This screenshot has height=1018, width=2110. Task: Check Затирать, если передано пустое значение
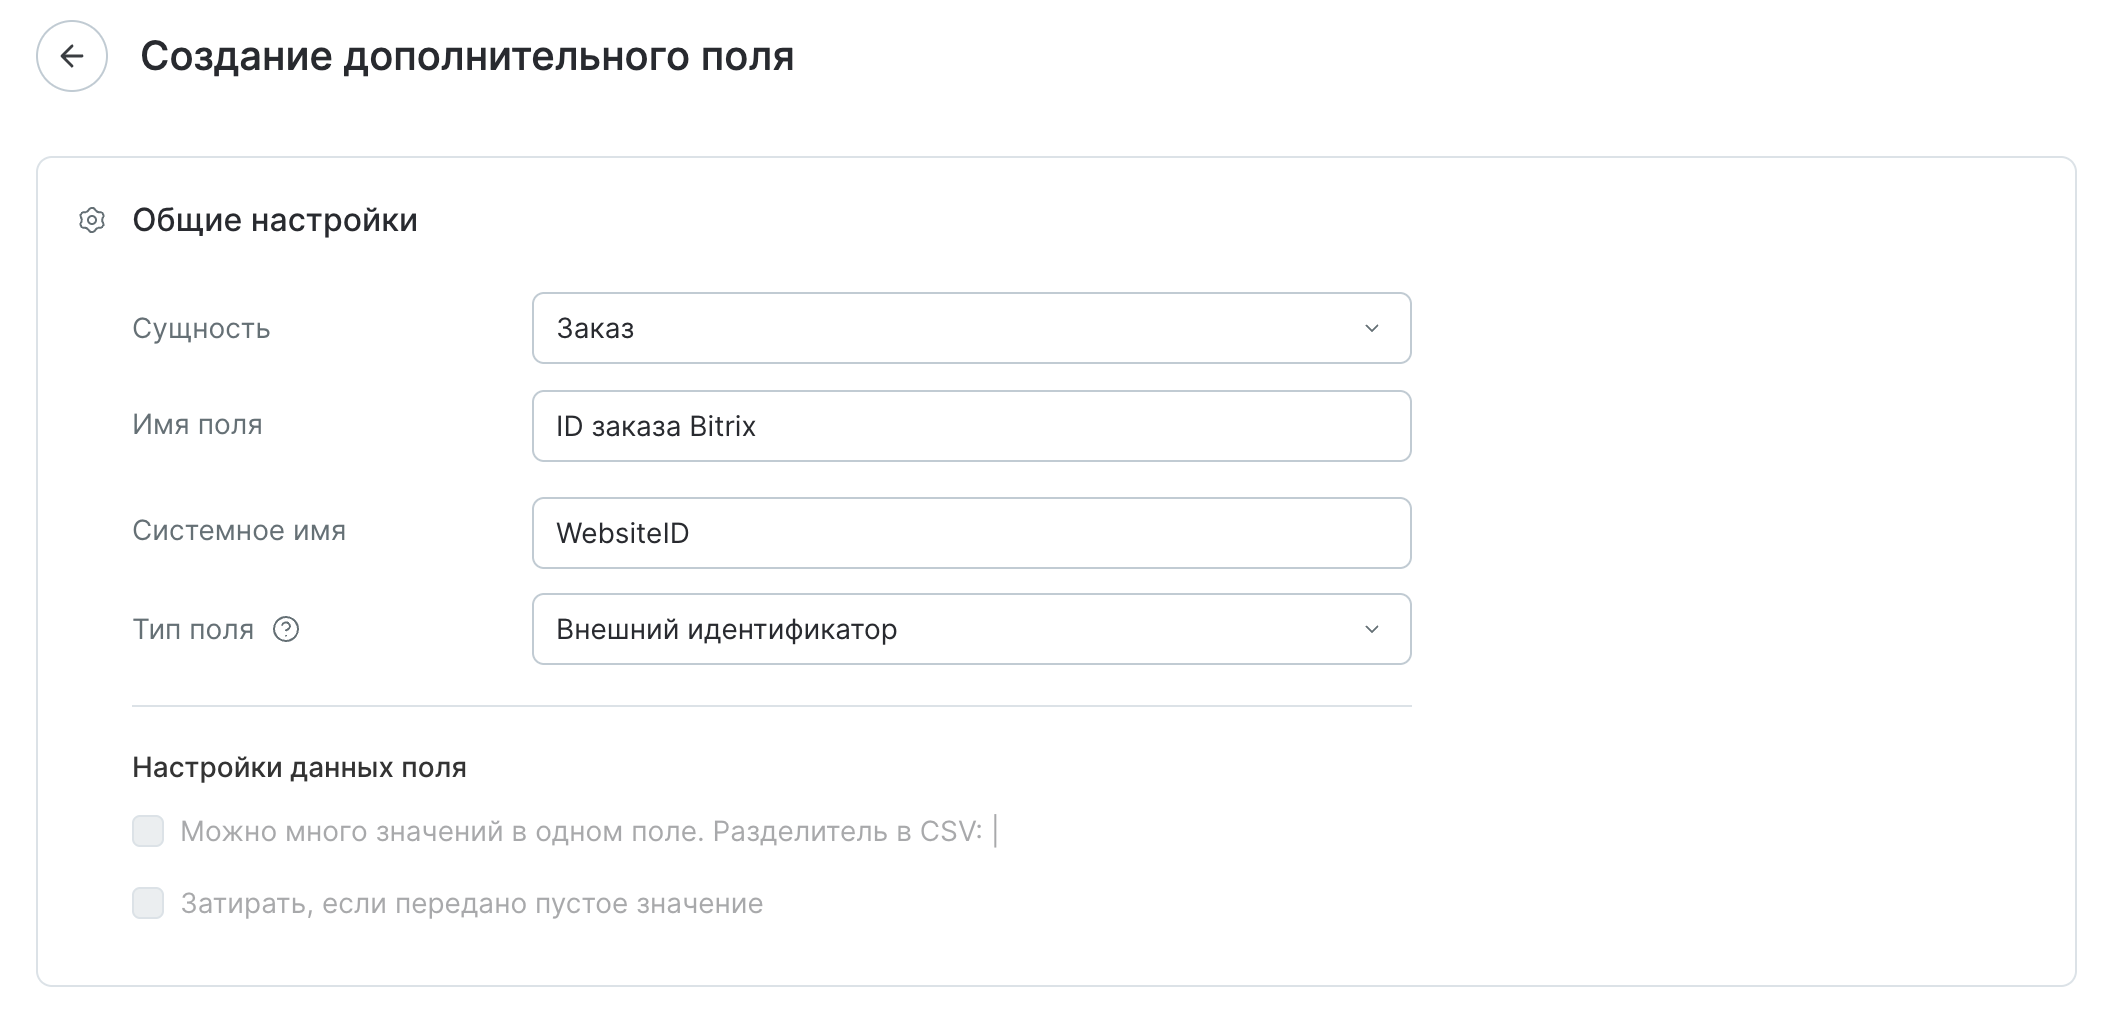[147, 903]
